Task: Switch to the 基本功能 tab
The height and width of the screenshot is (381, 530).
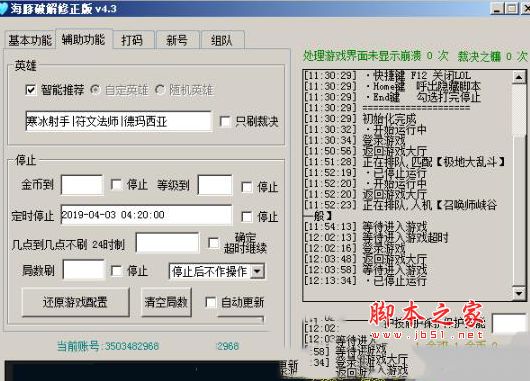Action: click(30, 40)
